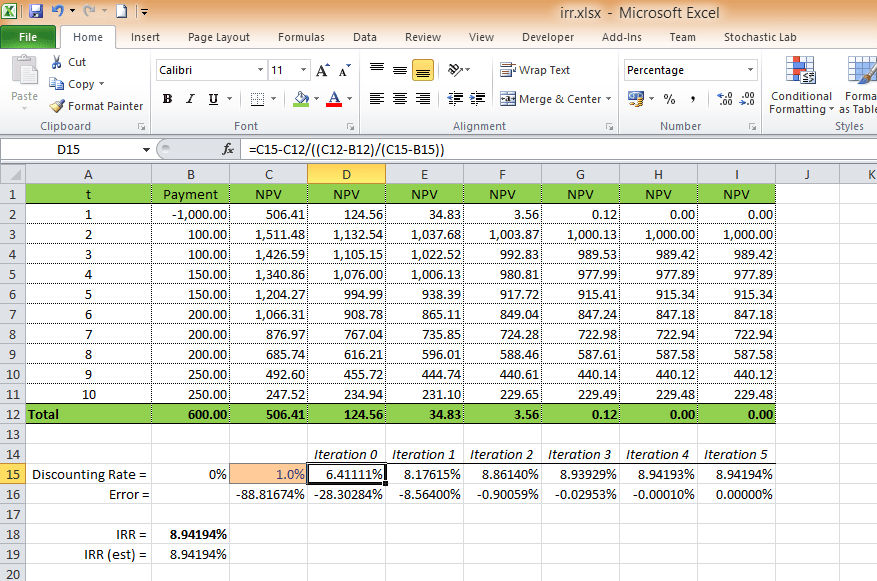Click Decrease Decimal icon
This screenshot has width=877, height=581.
click(747, 99)
